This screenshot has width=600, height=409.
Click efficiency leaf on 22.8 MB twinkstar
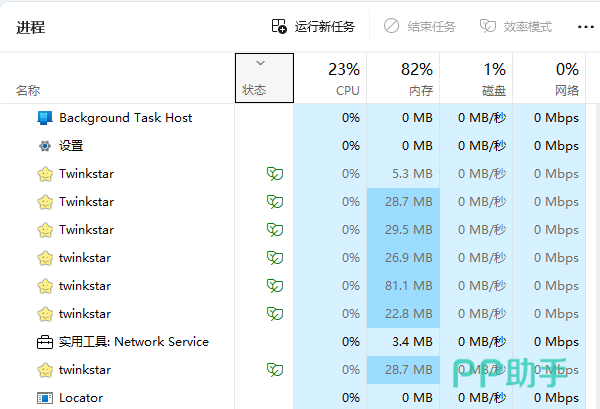point(275,314)
